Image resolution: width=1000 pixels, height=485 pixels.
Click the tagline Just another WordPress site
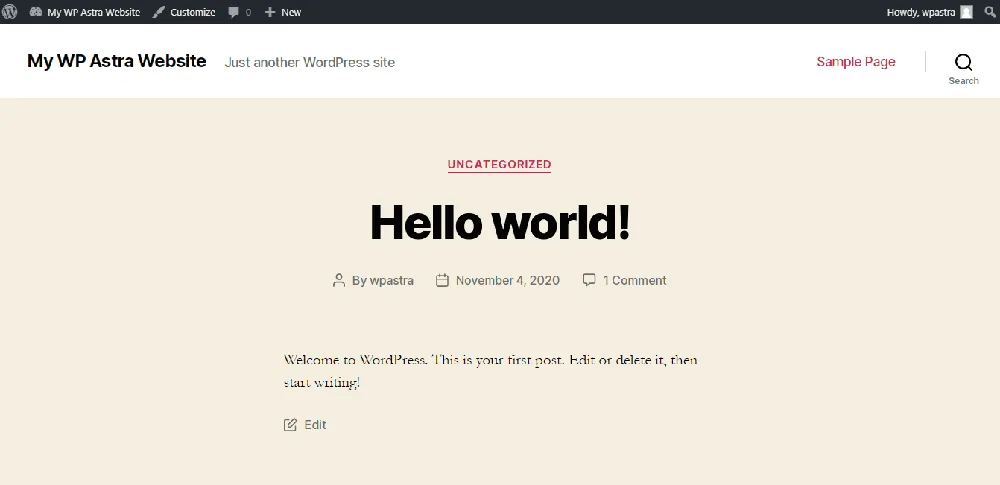(309, 63)
